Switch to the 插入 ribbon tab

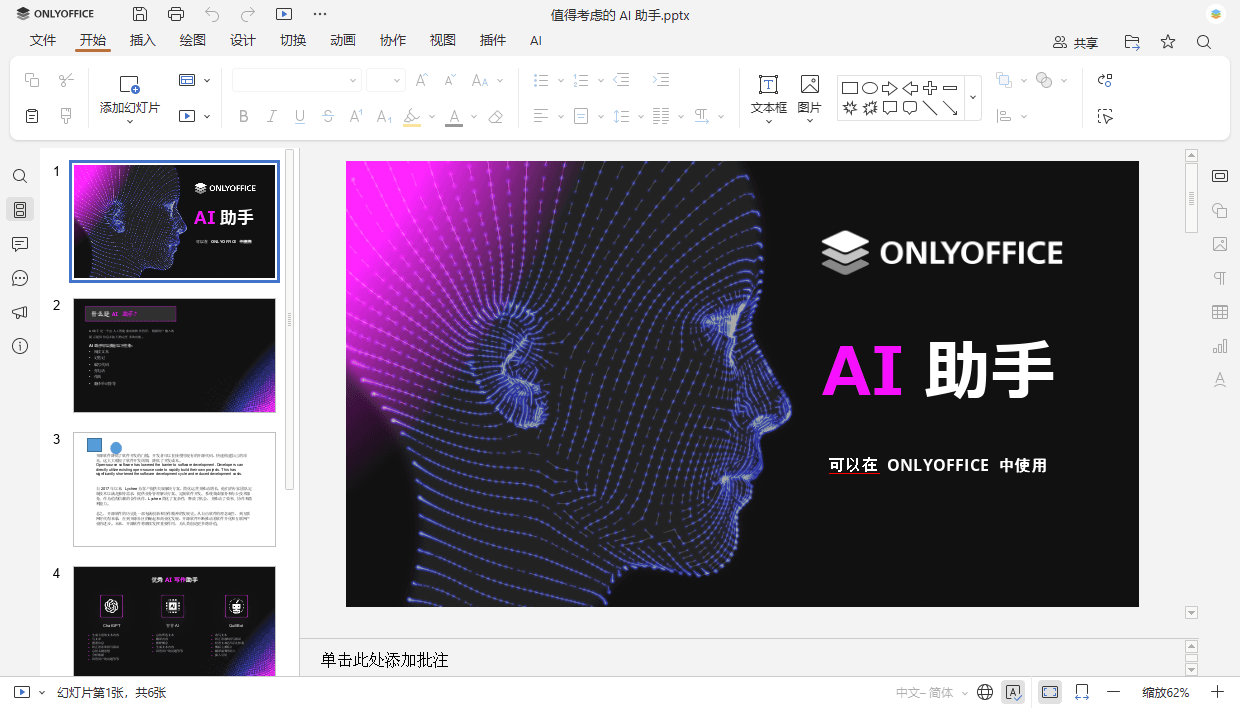tap(141, 41)
